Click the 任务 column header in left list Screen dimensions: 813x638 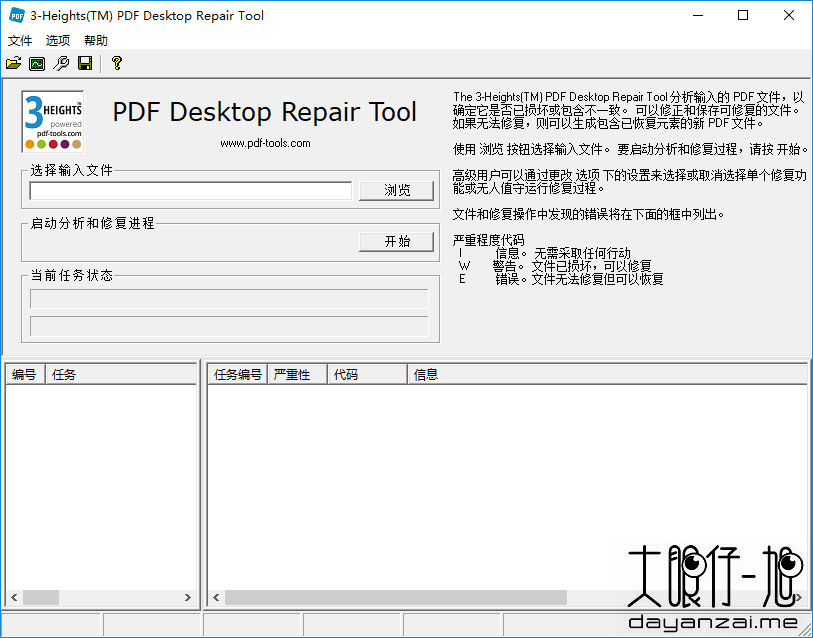pyautogui.click(x=121, y=375)
